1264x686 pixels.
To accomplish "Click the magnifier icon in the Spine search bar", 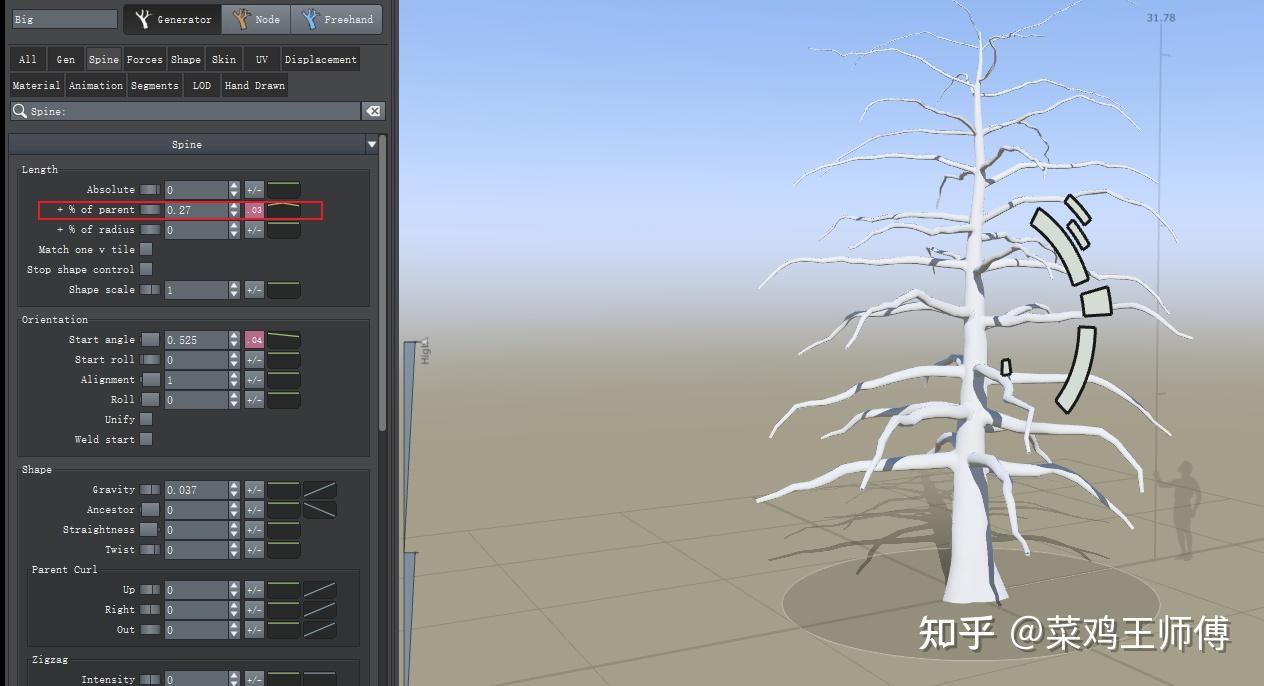I will click(x=21, y=111).
